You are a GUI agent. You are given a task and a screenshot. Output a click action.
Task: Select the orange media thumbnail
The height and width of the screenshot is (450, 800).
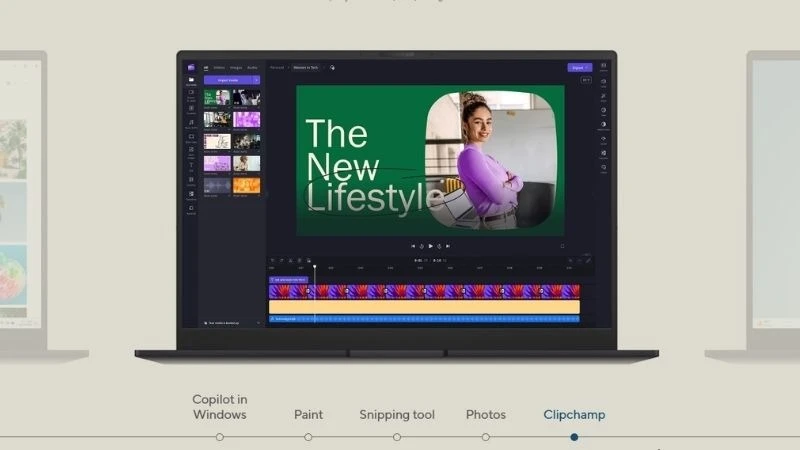(246, 185)
